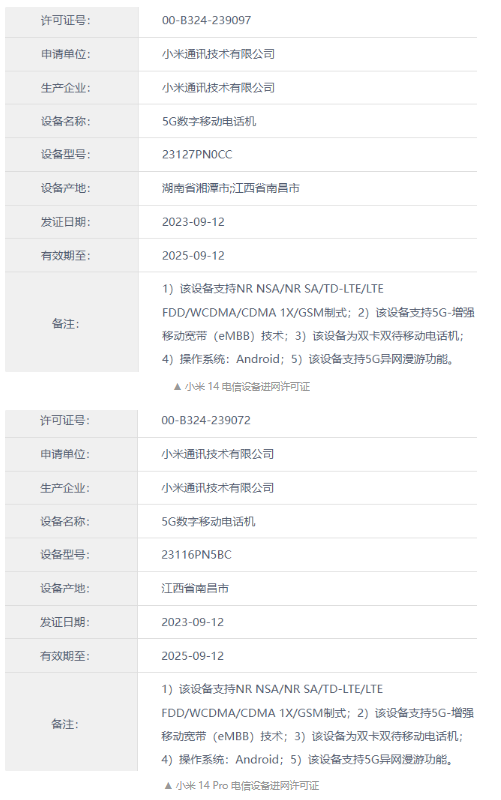This screenshot has height=800, width=501.
Task: Click 设备名称 label in second table
Action: tap(65, 521)
